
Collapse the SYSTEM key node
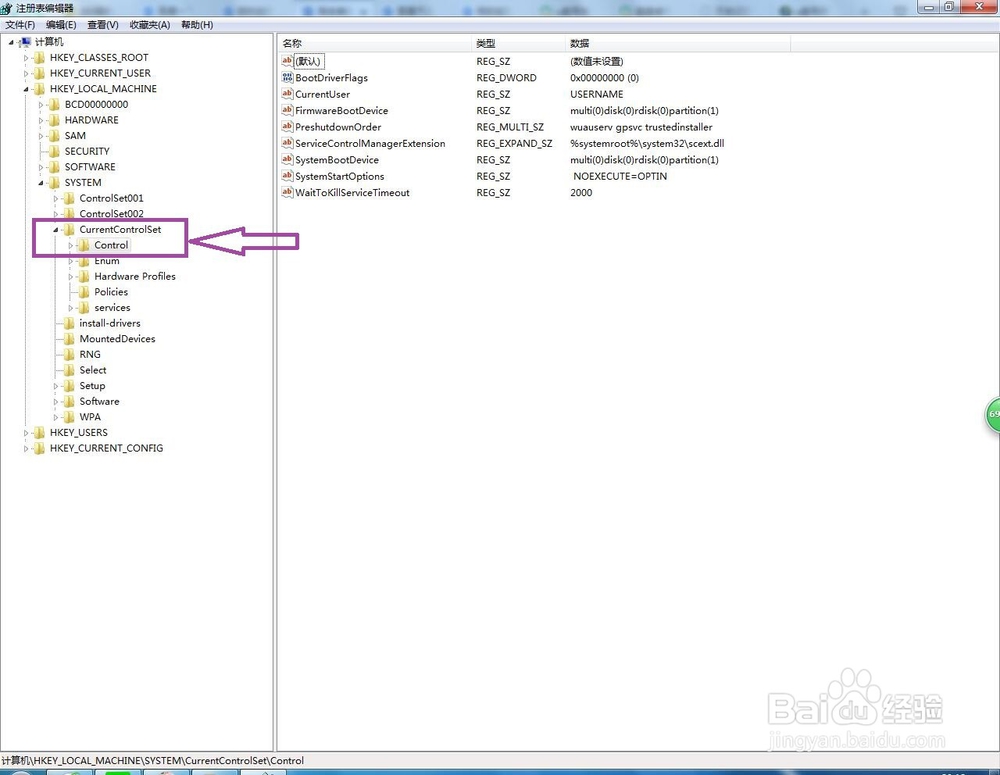click(41, 183)
